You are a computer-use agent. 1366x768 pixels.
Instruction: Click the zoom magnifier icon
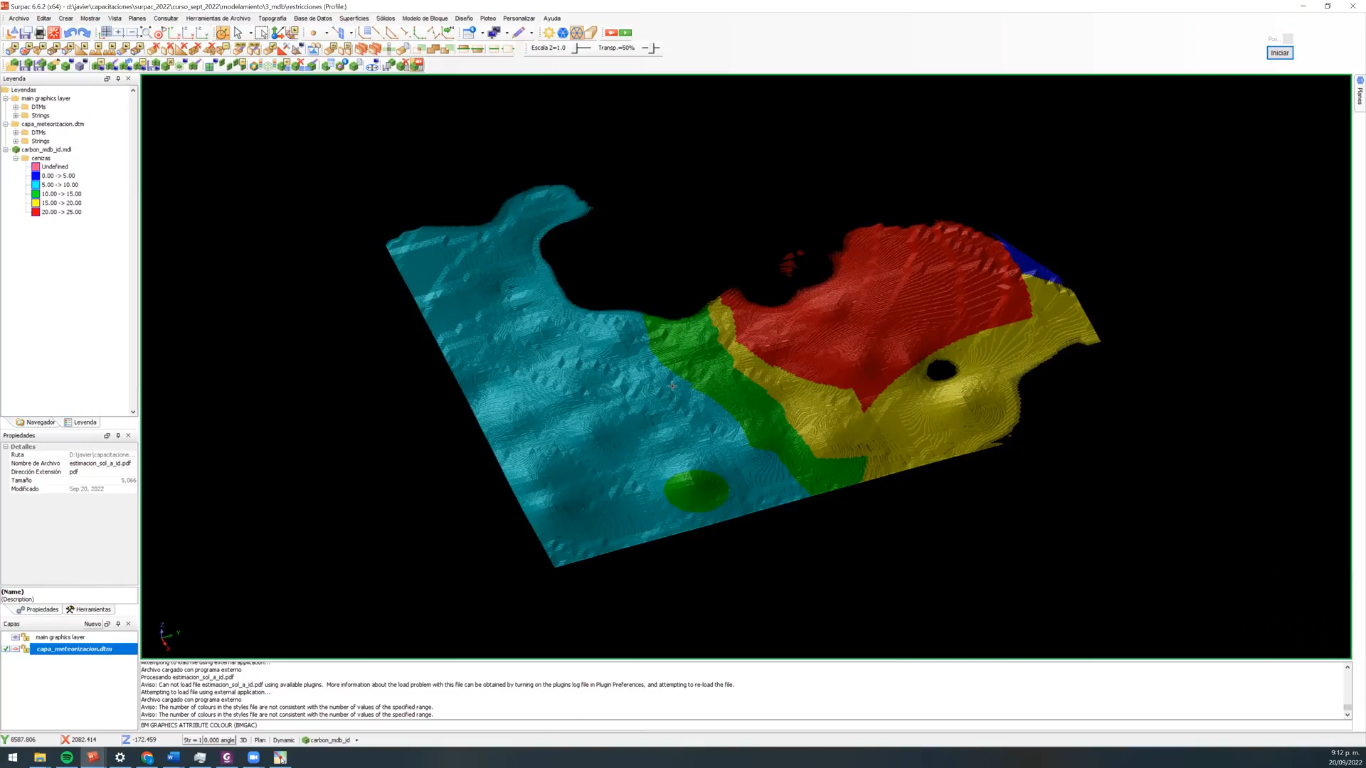147,33
